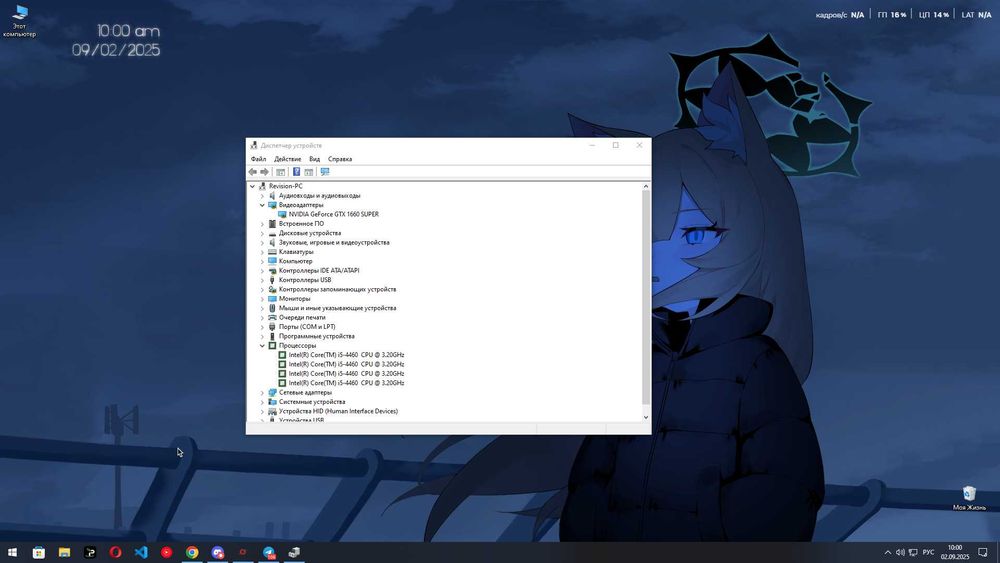The height and width of the screenshot is (563, 1000).
Task: Select the Мыши и иные указывающие устройства row
Action: 337,308
